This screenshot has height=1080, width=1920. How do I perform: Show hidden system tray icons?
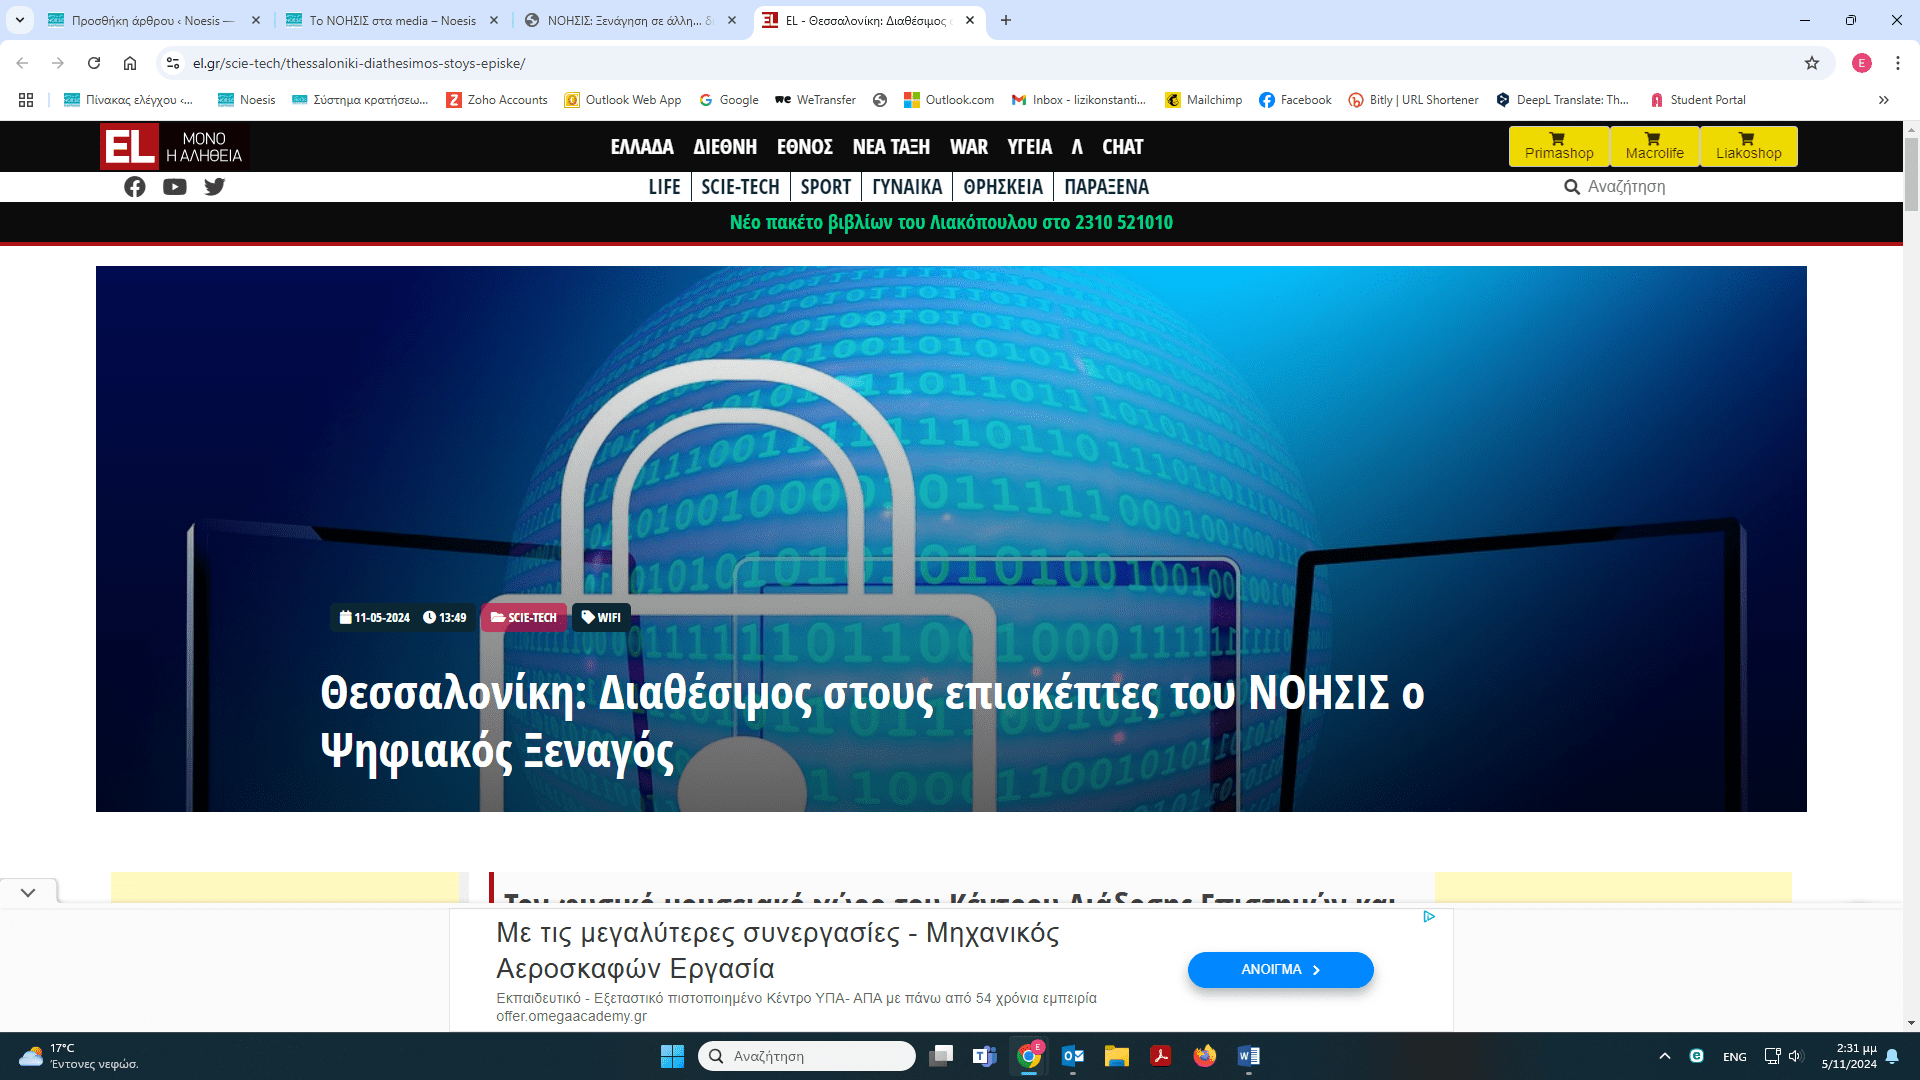coord(1665,1056)
